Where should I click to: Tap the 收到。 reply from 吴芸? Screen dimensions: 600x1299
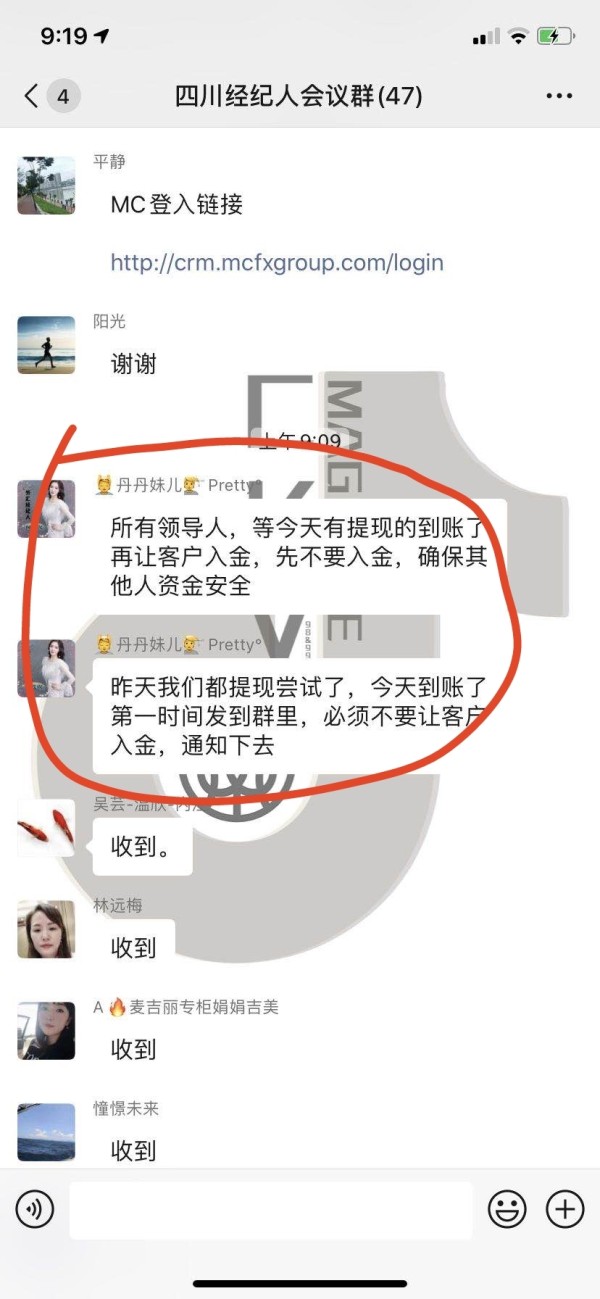(x=141, y=847)
